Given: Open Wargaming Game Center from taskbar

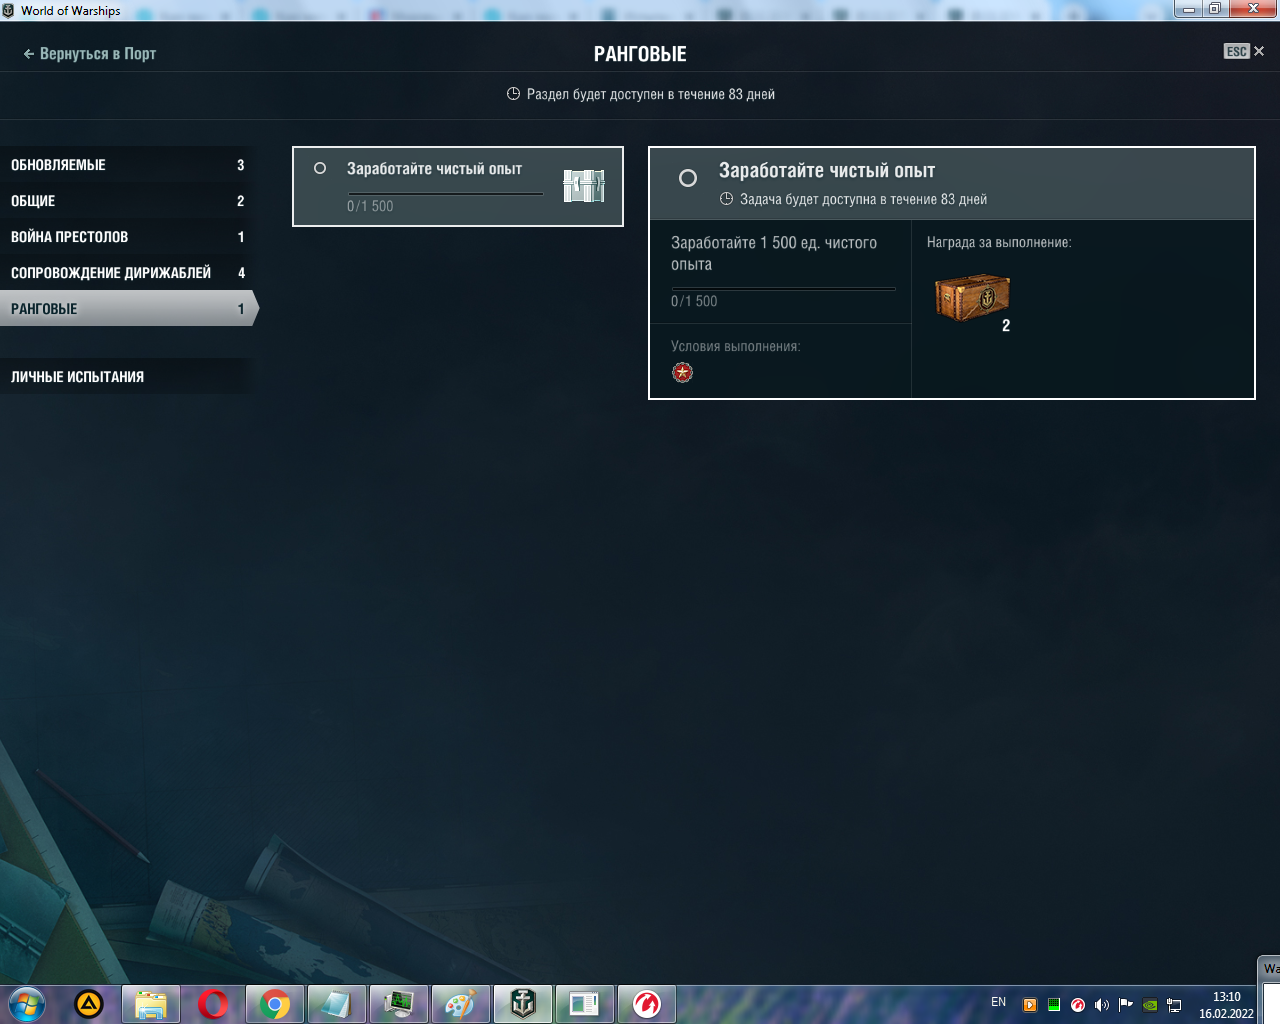Looking at the screenshot, I should point(647,1004).
